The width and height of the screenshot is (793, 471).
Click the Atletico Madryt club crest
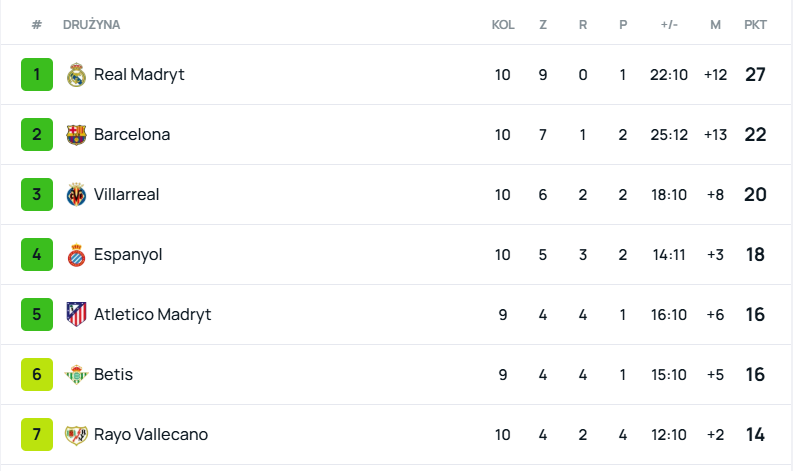point(76,315)
